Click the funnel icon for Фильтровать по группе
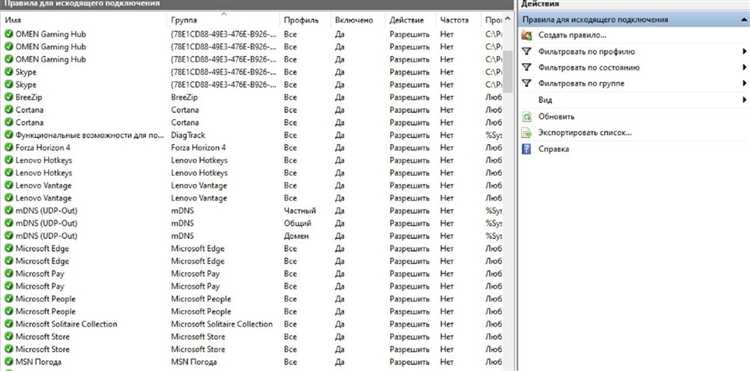Image resolution: width=750 pixels, height=371 pixels. (x=527, y=83)
